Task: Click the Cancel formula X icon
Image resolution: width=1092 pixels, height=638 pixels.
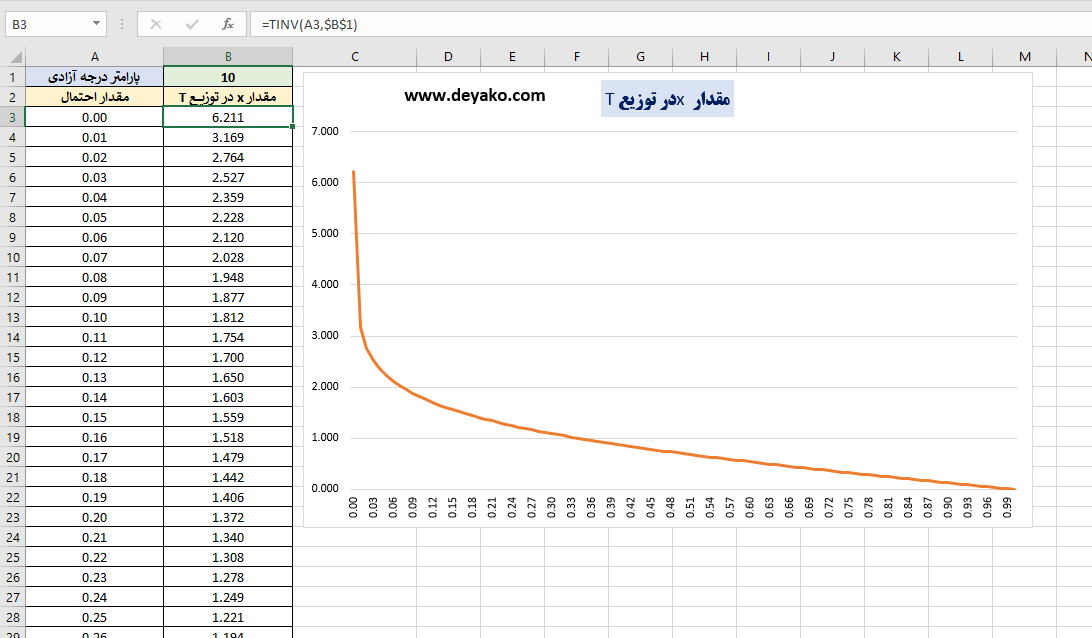Action: 156,23
